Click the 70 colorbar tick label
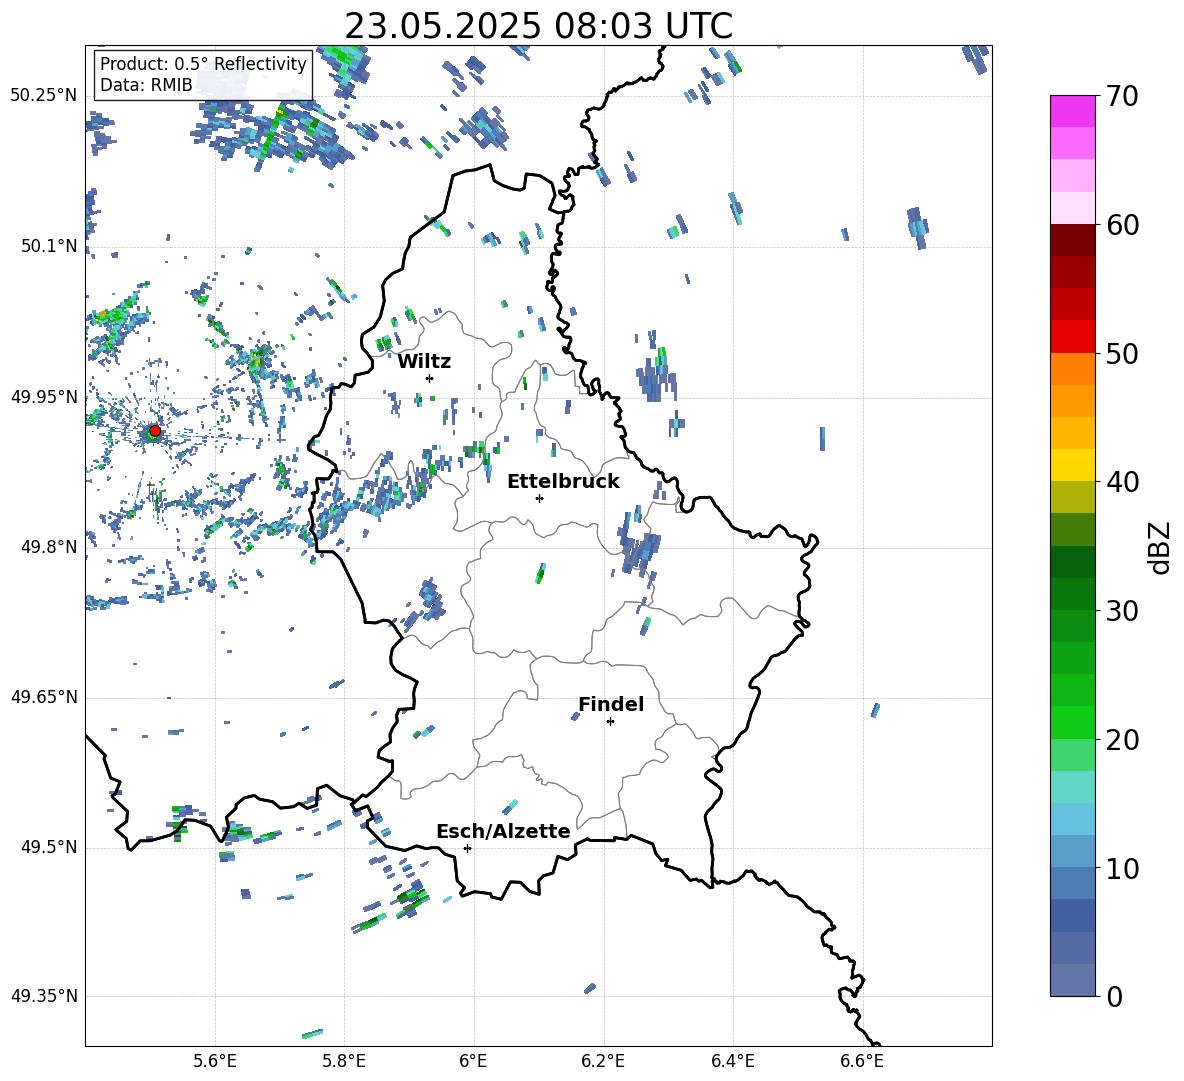The image size is (1184, 1081). pyautogui.click(x=1123, y=97)
